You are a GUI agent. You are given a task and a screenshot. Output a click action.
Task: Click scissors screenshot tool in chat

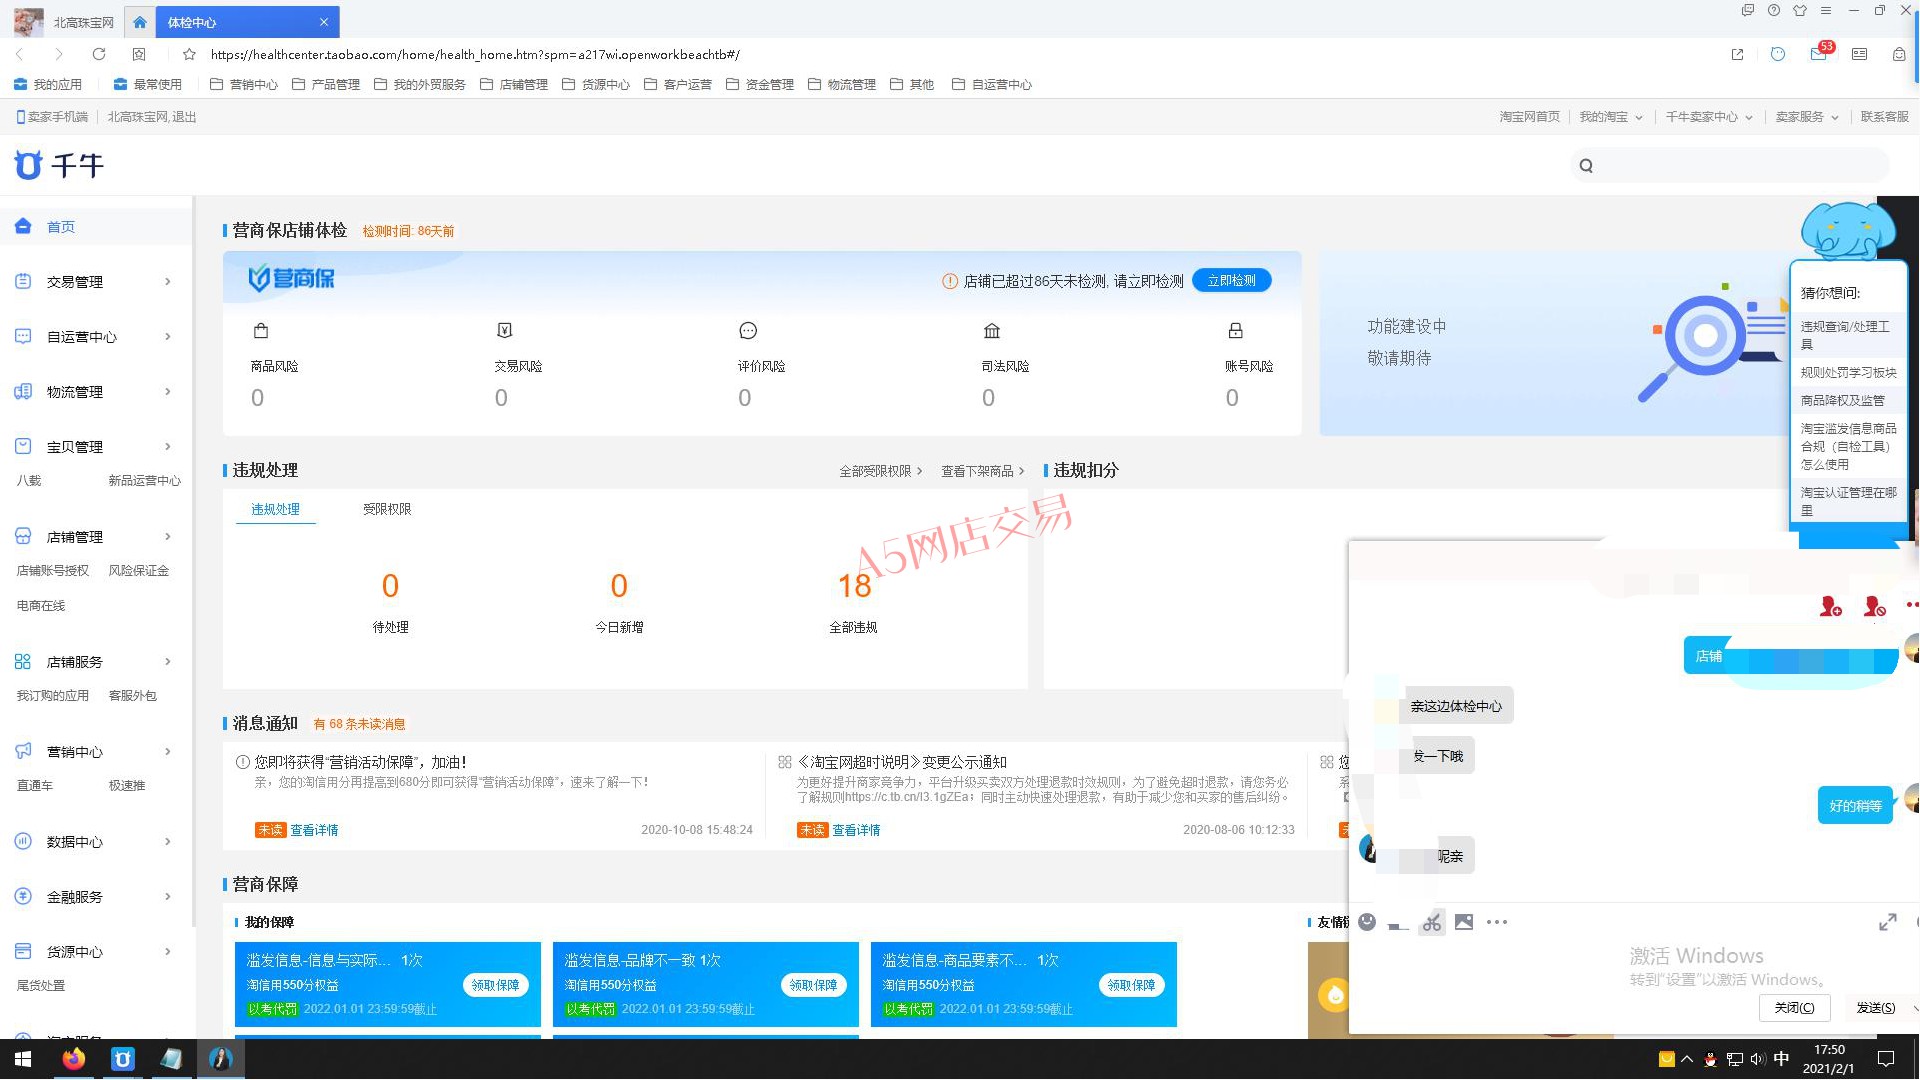click(1432, 922)
